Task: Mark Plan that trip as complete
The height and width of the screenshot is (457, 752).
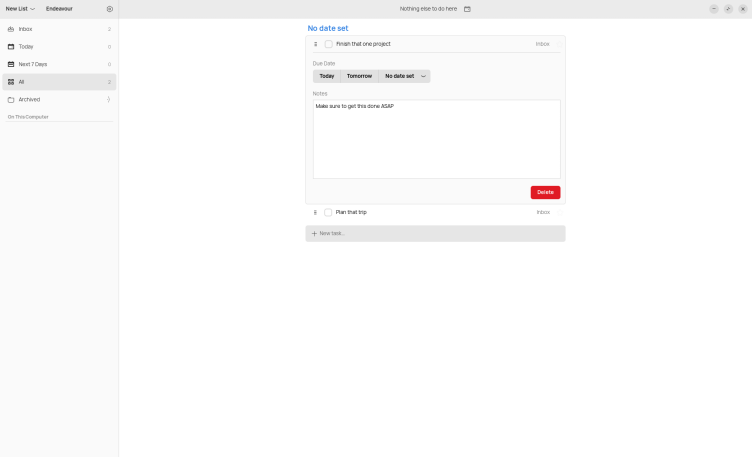Action: [328, 212]
